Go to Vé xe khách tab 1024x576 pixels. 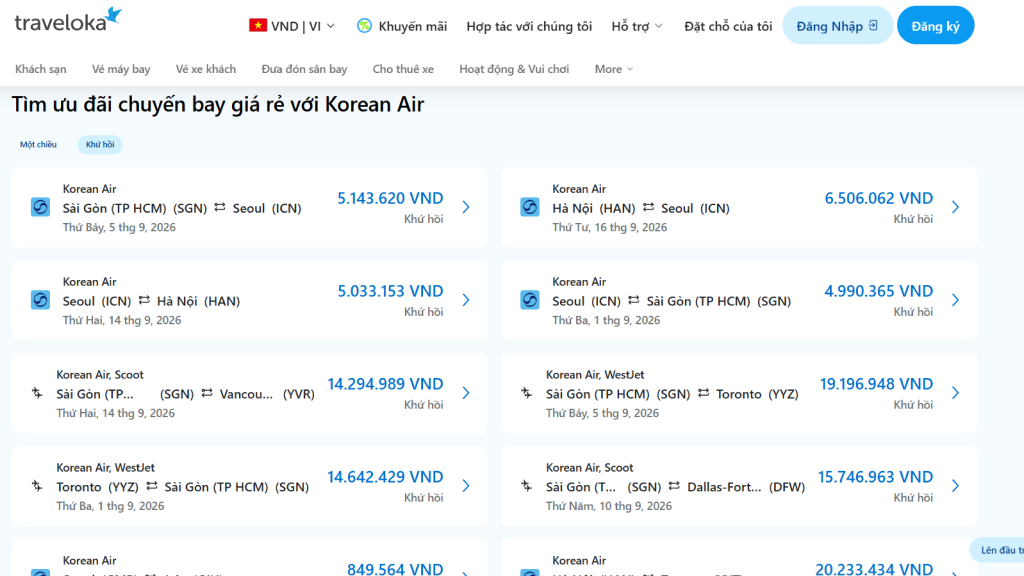[206, 69]
